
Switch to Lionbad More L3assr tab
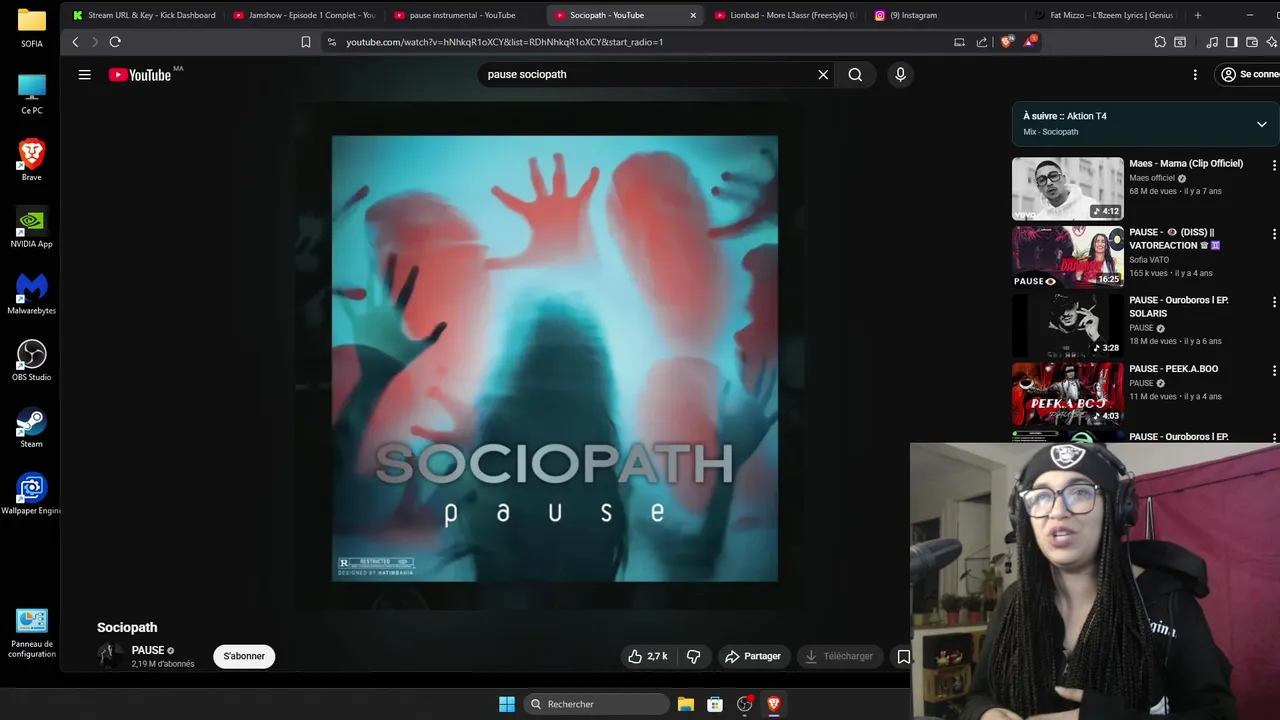pyautogui.click(x=786, y=15)
